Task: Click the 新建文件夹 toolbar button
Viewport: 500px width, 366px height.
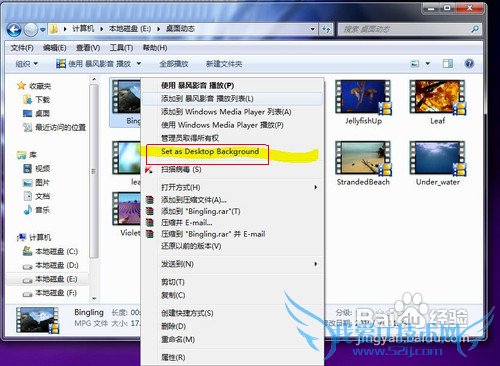Action: (x=224, y=64)
